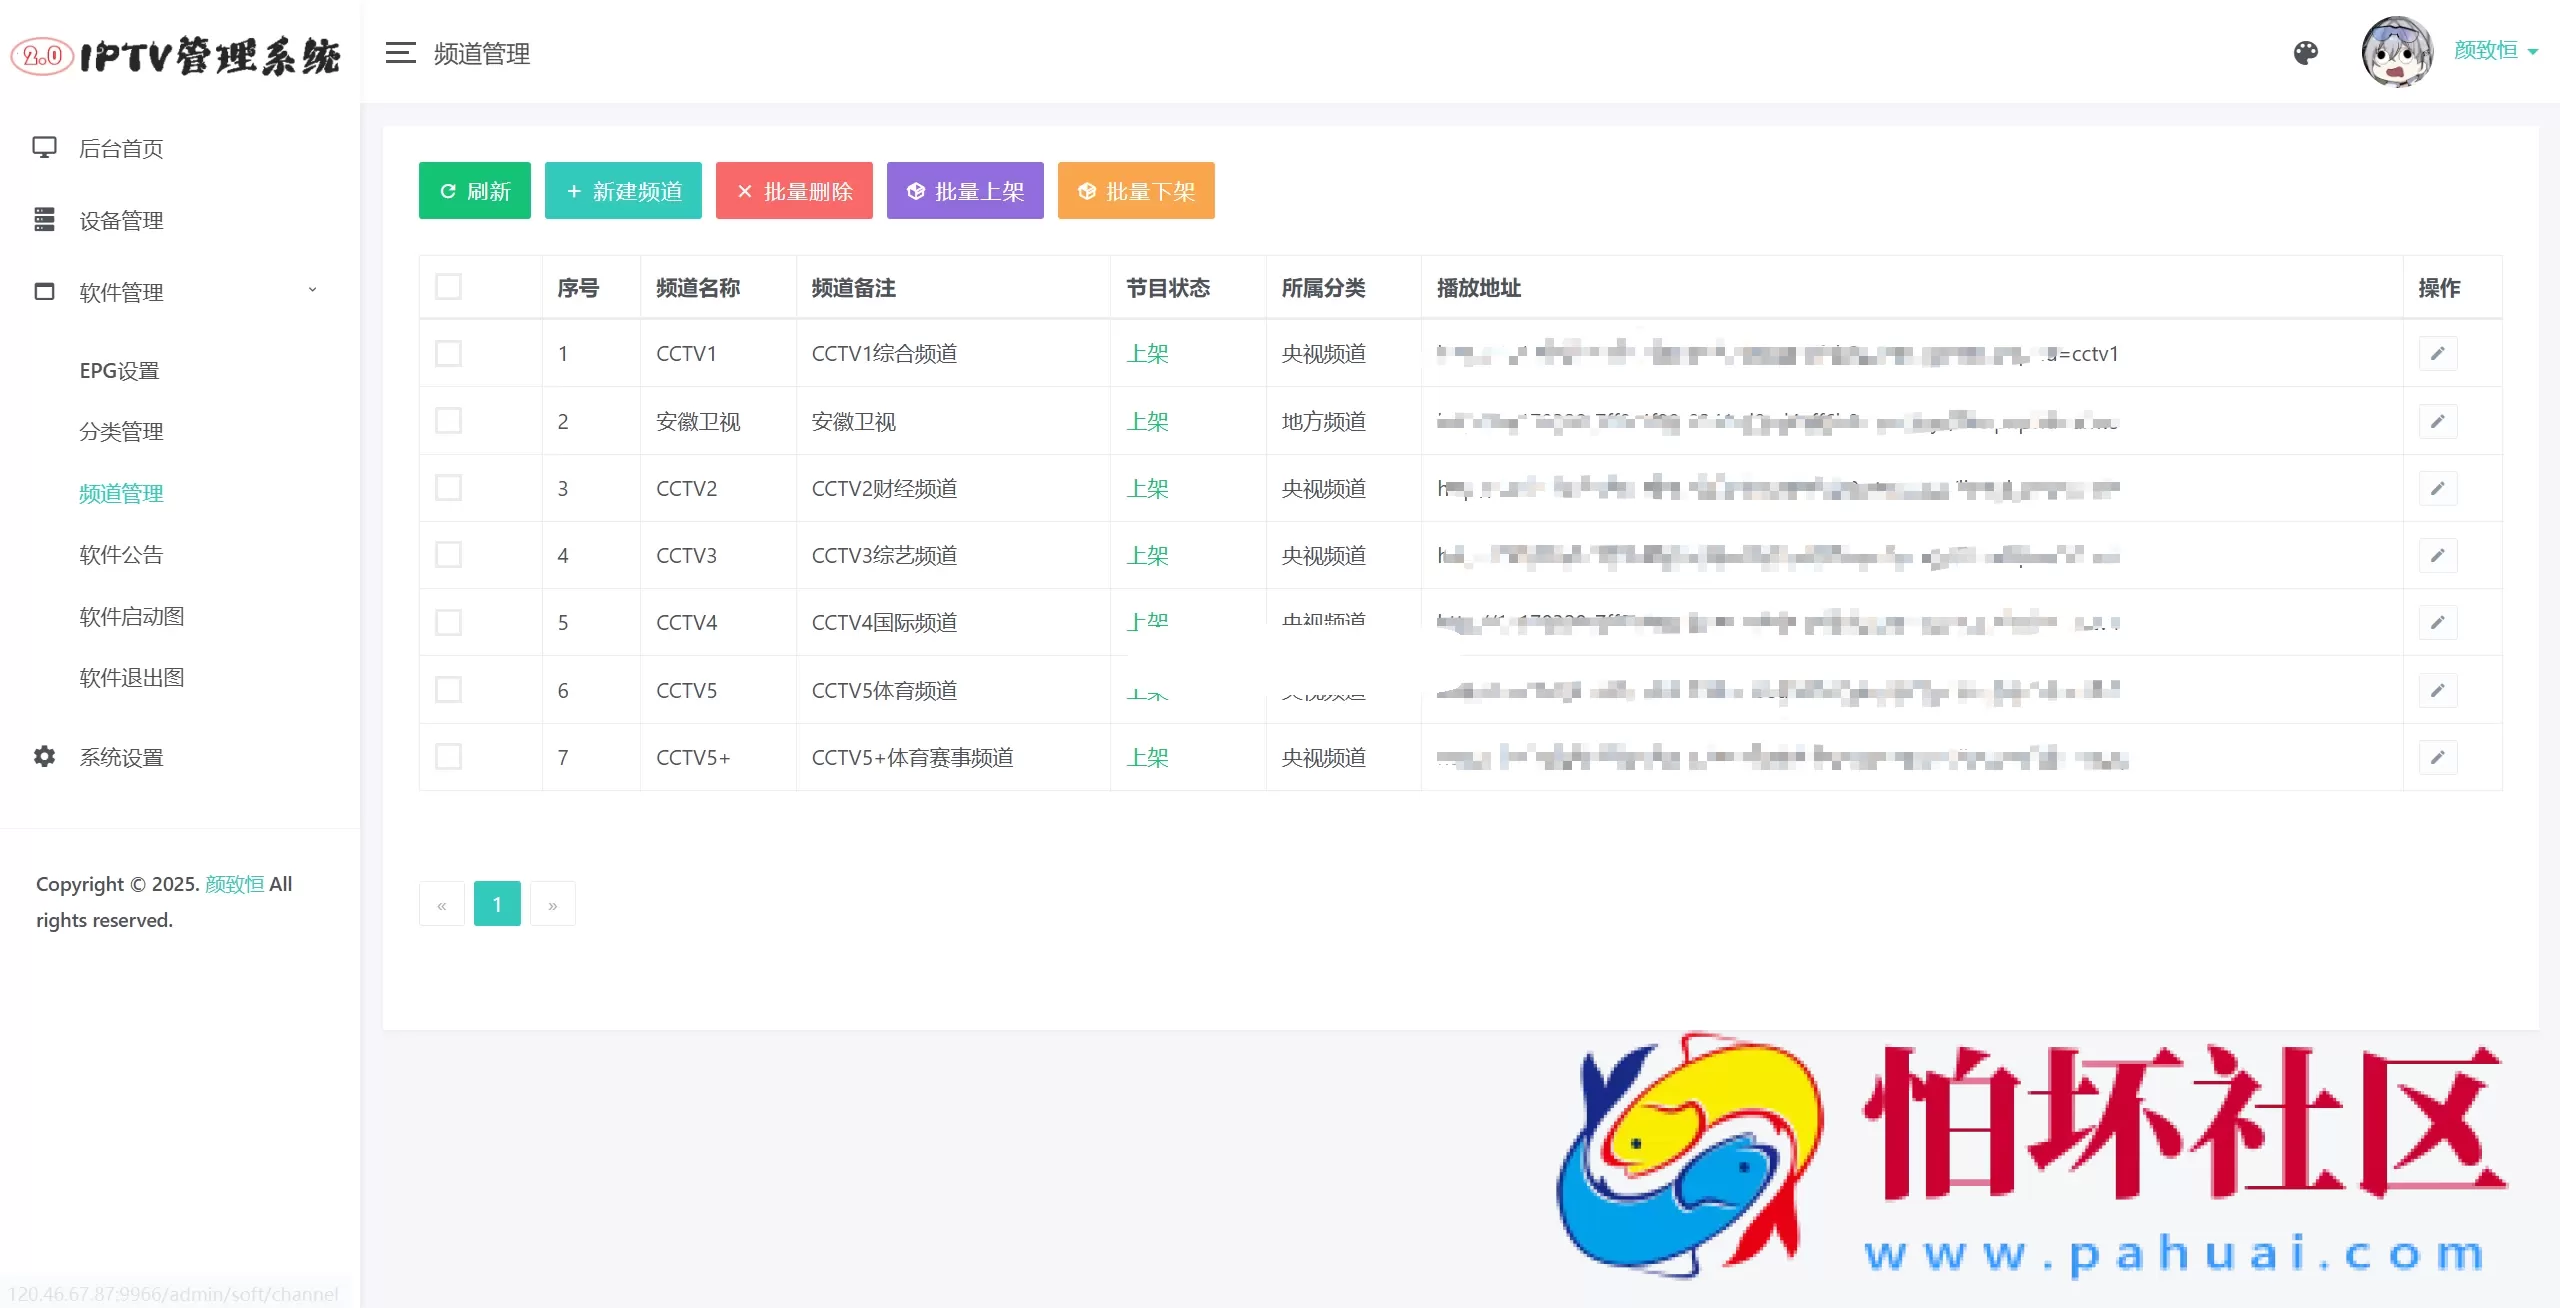Check the checkbox for row CCTV4
Viewport: 2560px width, 1308px height.
(449, 622)
